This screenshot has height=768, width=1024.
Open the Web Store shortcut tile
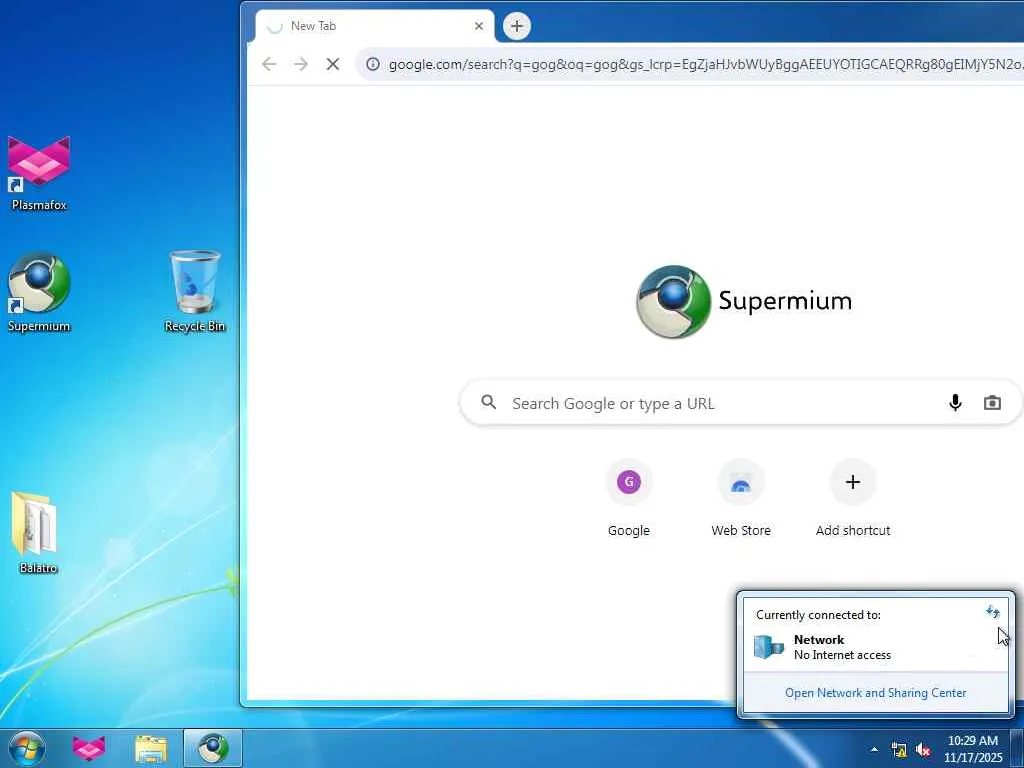[741, 500]
